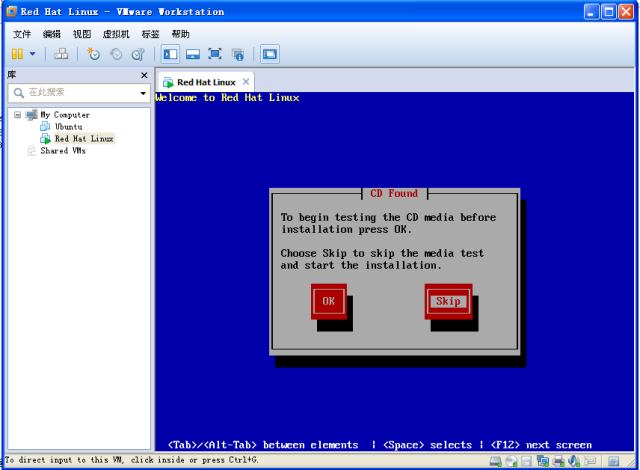Click the Welcome to Red Hat Linux text

tap(227, 98)
